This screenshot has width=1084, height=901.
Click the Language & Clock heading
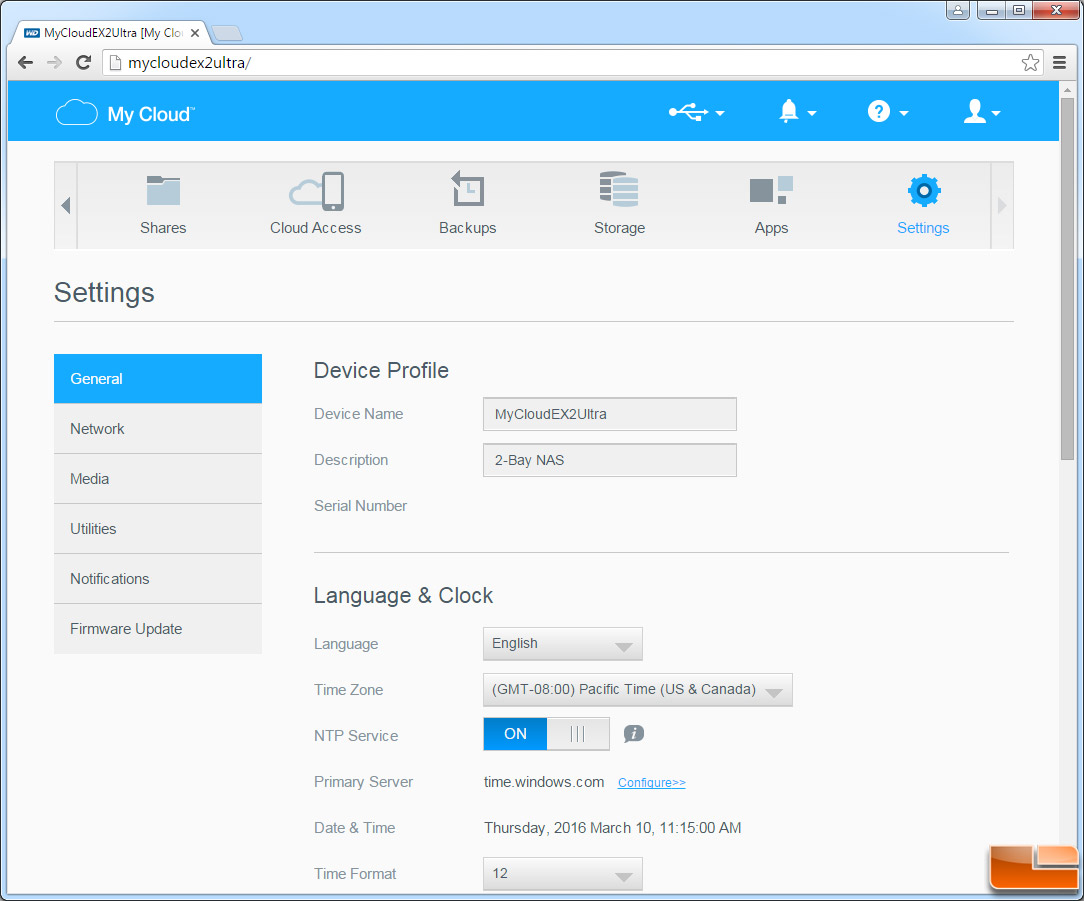[x=403, y=595]
